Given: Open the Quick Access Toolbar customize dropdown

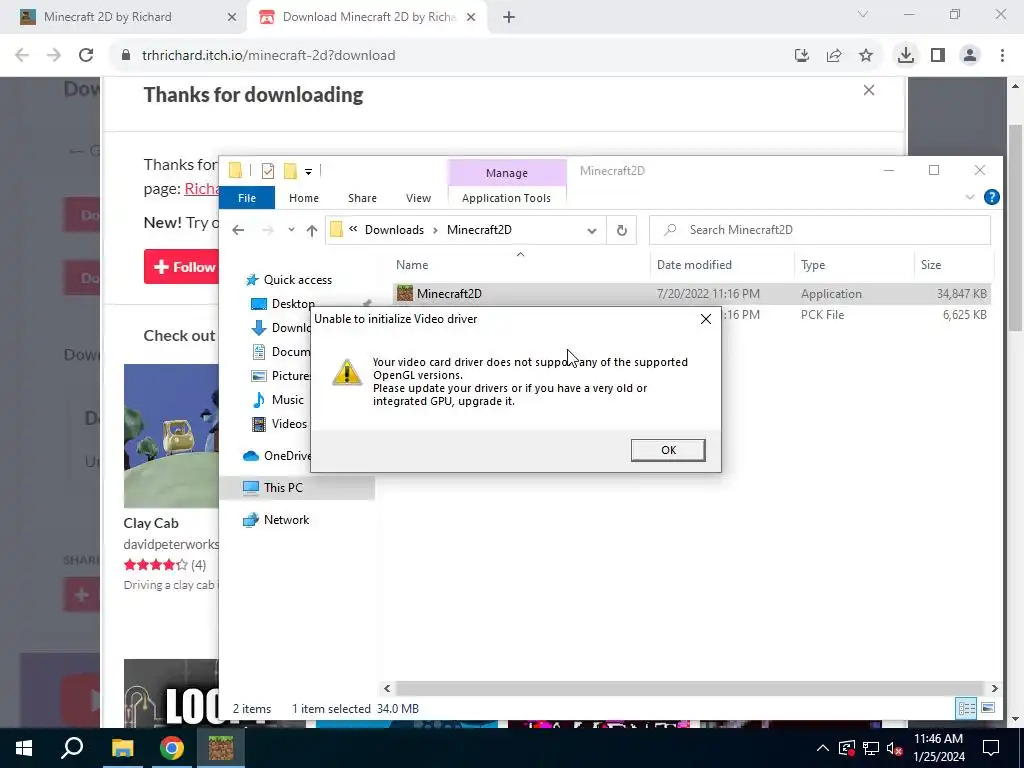Looking at the screenshot, I should point(308,171).
